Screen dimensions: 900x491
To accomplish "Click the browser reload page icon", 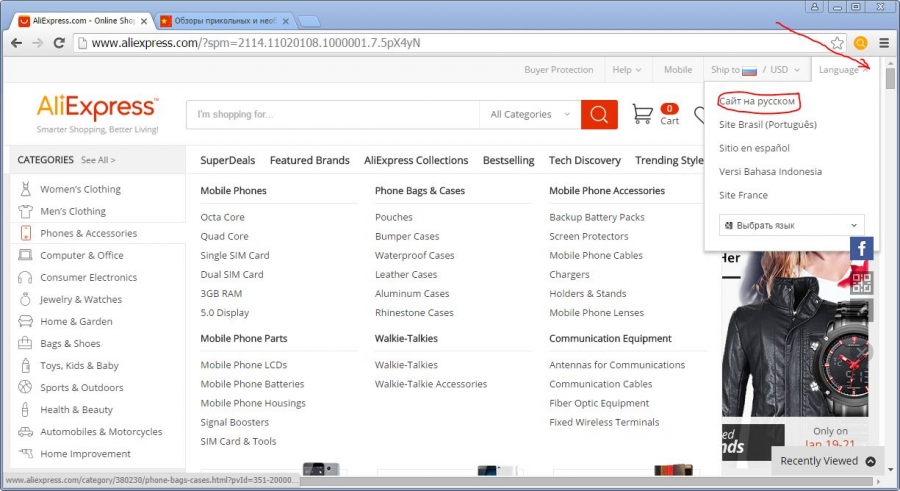I will (x=59, y=43).
